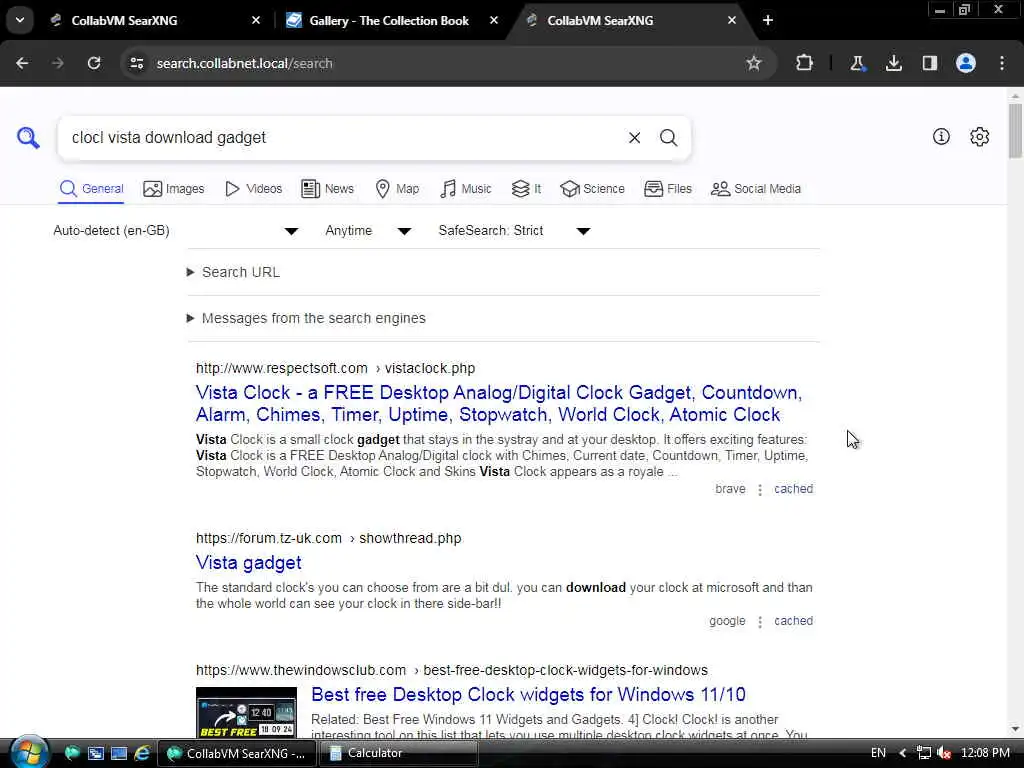Click the clock widgets result thumbnail
The height and width of the screenshot is (768, 1024).
[x=246, y=712]
